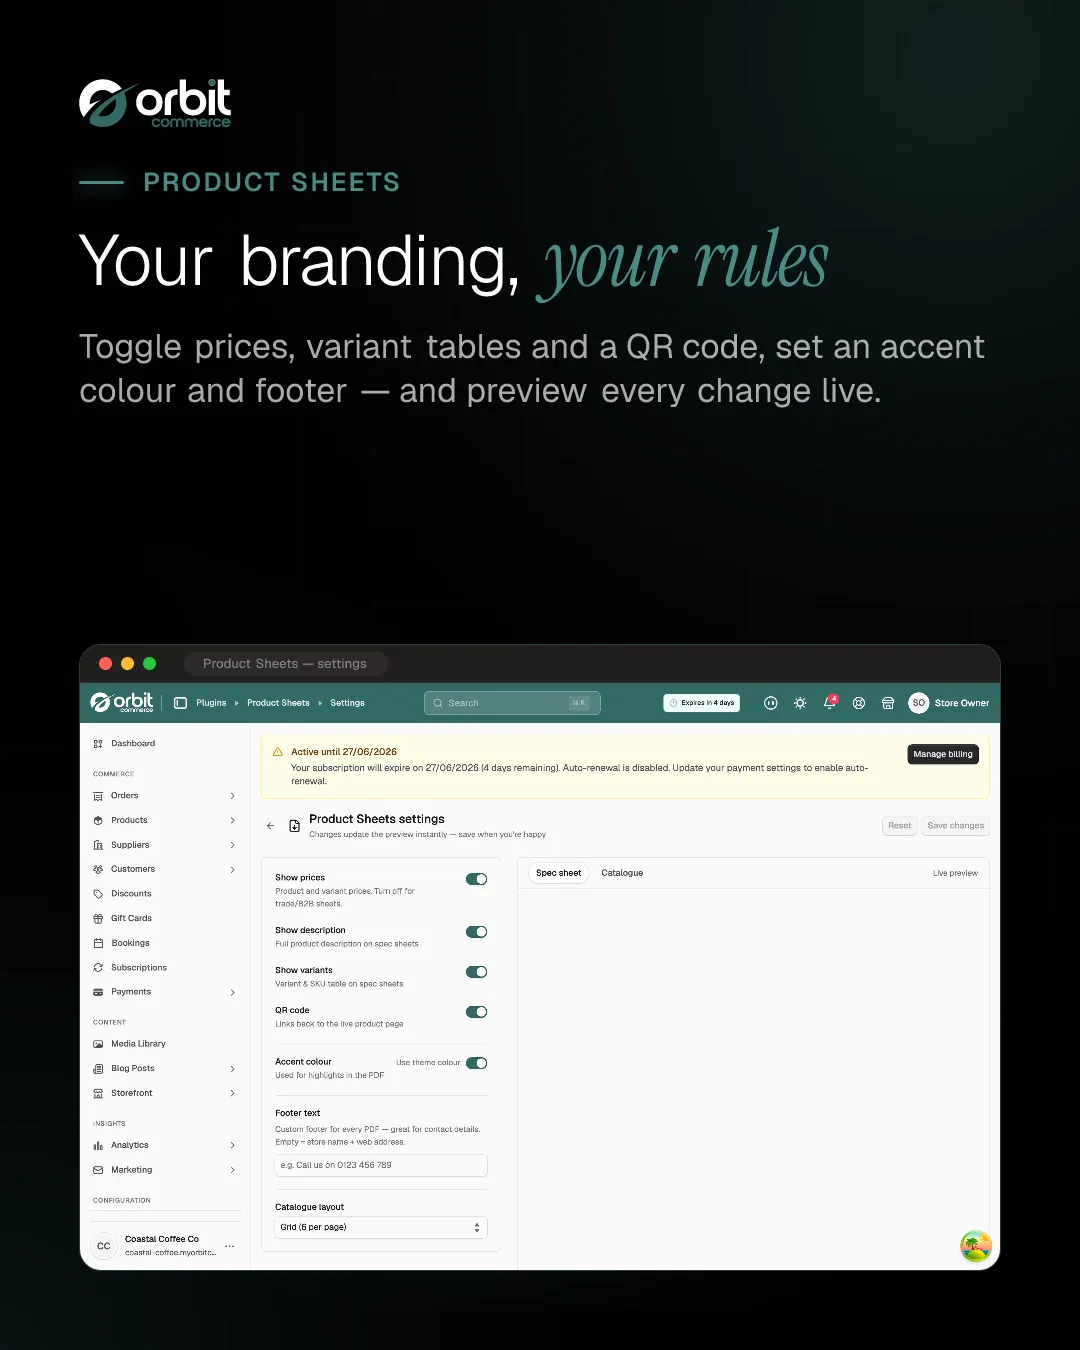The width and height of the screenshot is (1080, 1350).
Task: Click the Reset button
Action: [x=900, y=826]
